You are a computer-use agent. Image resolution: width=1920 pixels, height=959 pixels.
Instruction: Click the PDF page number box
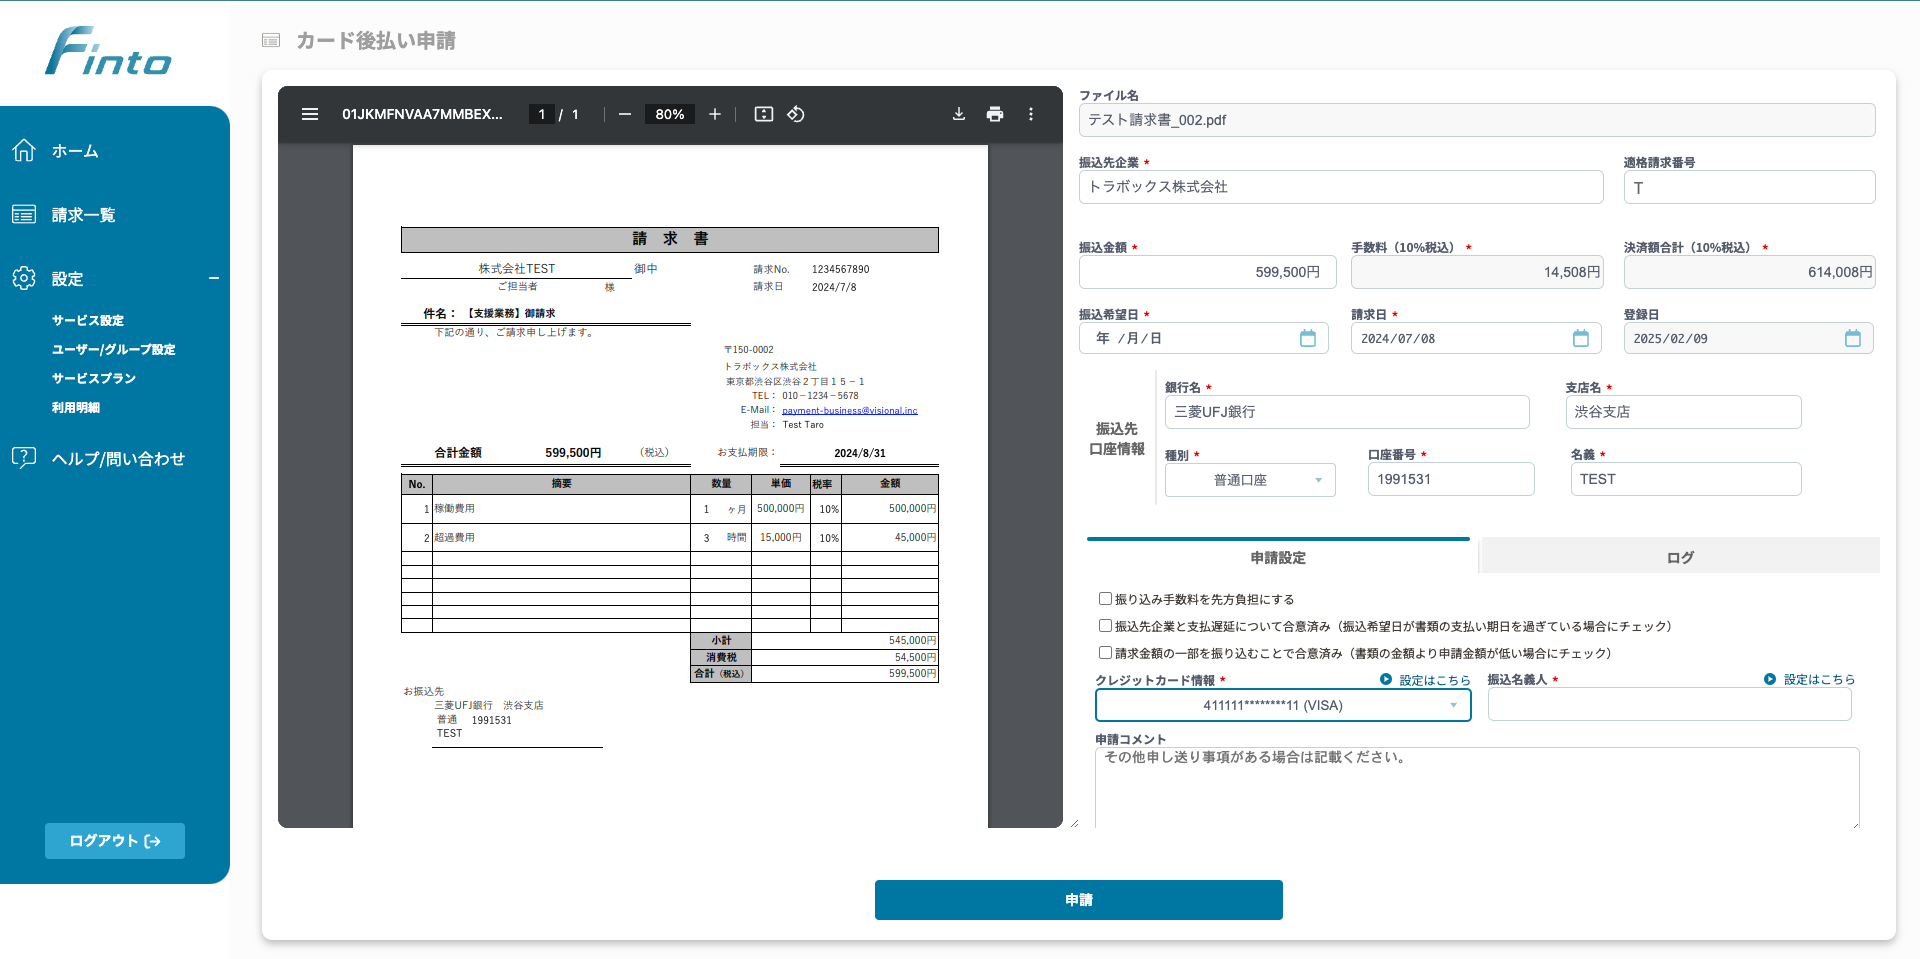tap(541, 114)
